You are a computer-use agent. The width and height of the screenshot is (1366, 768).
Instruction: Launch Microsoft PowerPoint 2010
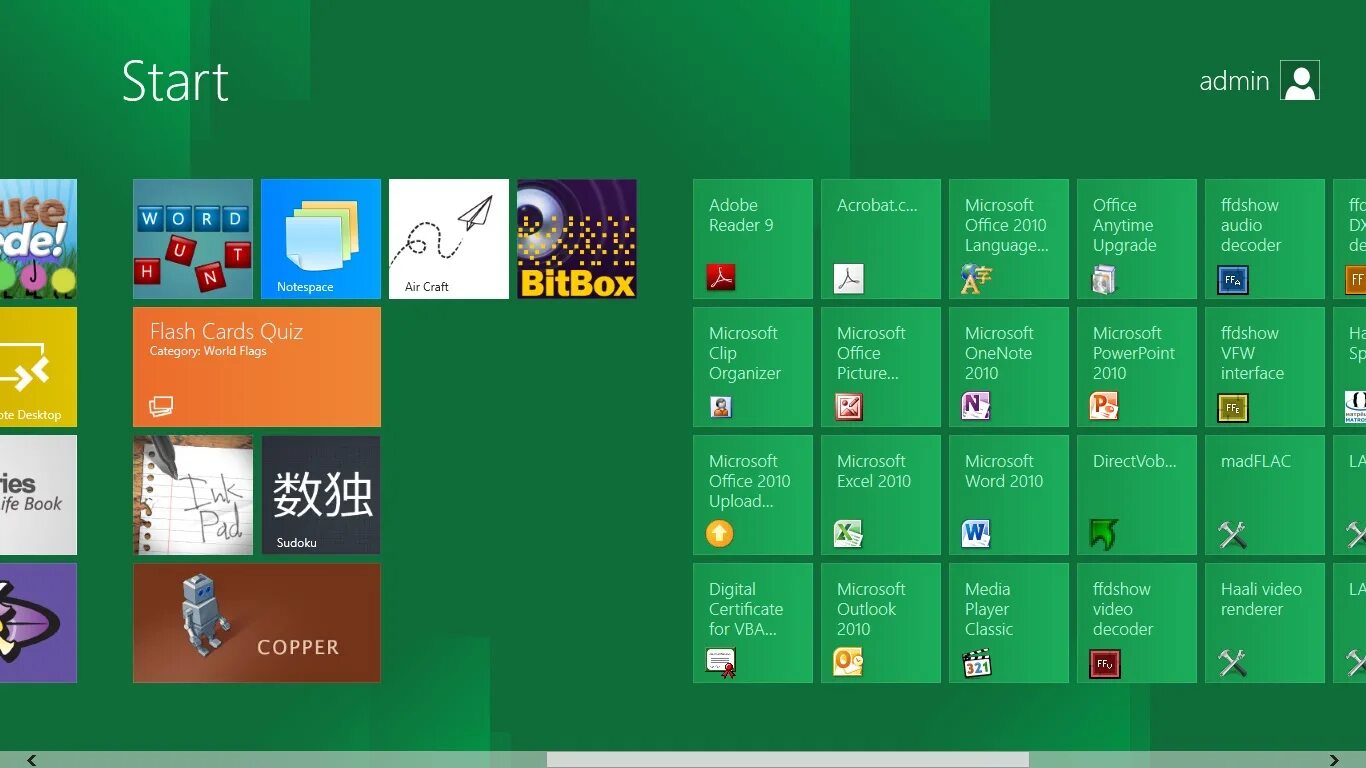(1137, 367)
